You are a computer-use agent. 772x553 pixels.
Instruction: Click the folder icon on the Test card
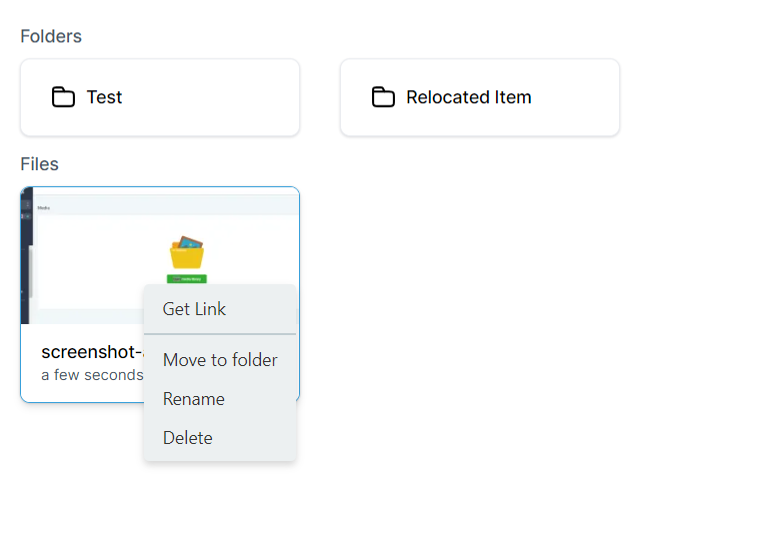coord(64,97)
